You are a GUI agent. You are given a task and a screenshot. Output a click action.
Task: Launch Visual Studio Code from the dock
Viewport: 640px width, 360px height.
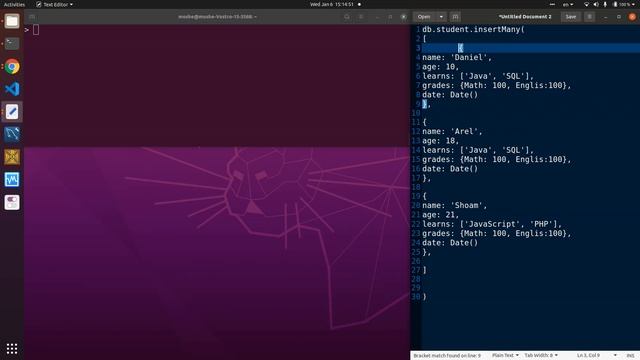tap(12, 89)
